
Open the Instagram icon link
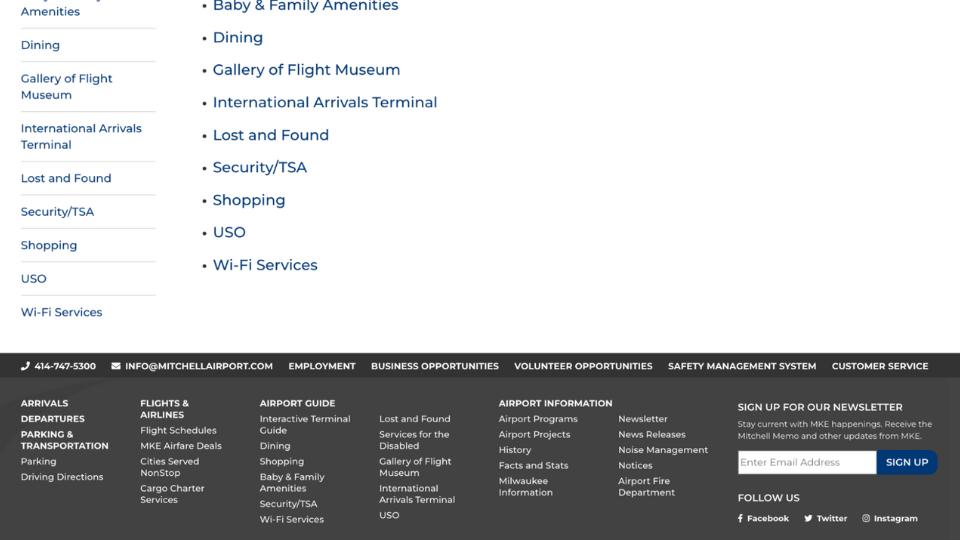coord(866,519)
